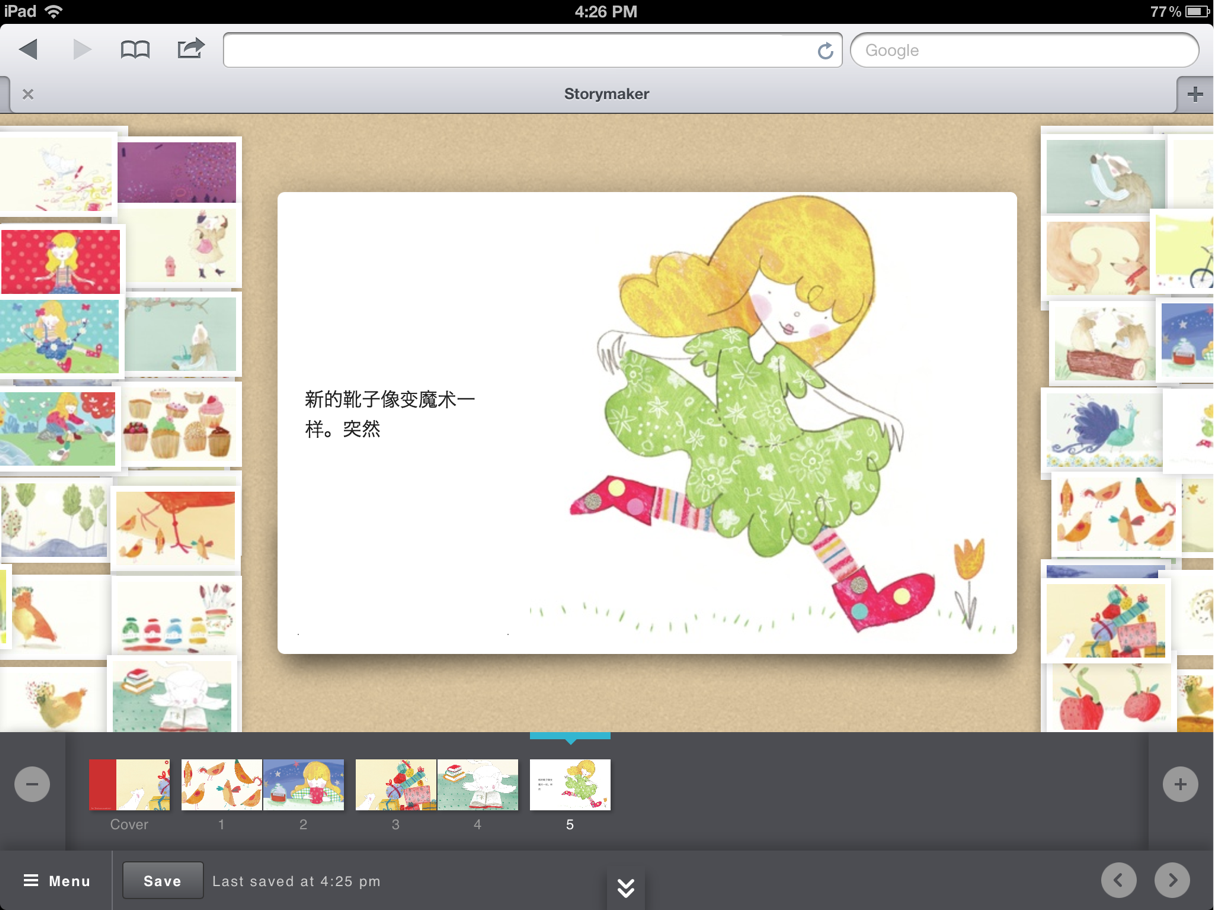Select page 5 thumbnail
Screen dimensions: 1214x910
570,784
